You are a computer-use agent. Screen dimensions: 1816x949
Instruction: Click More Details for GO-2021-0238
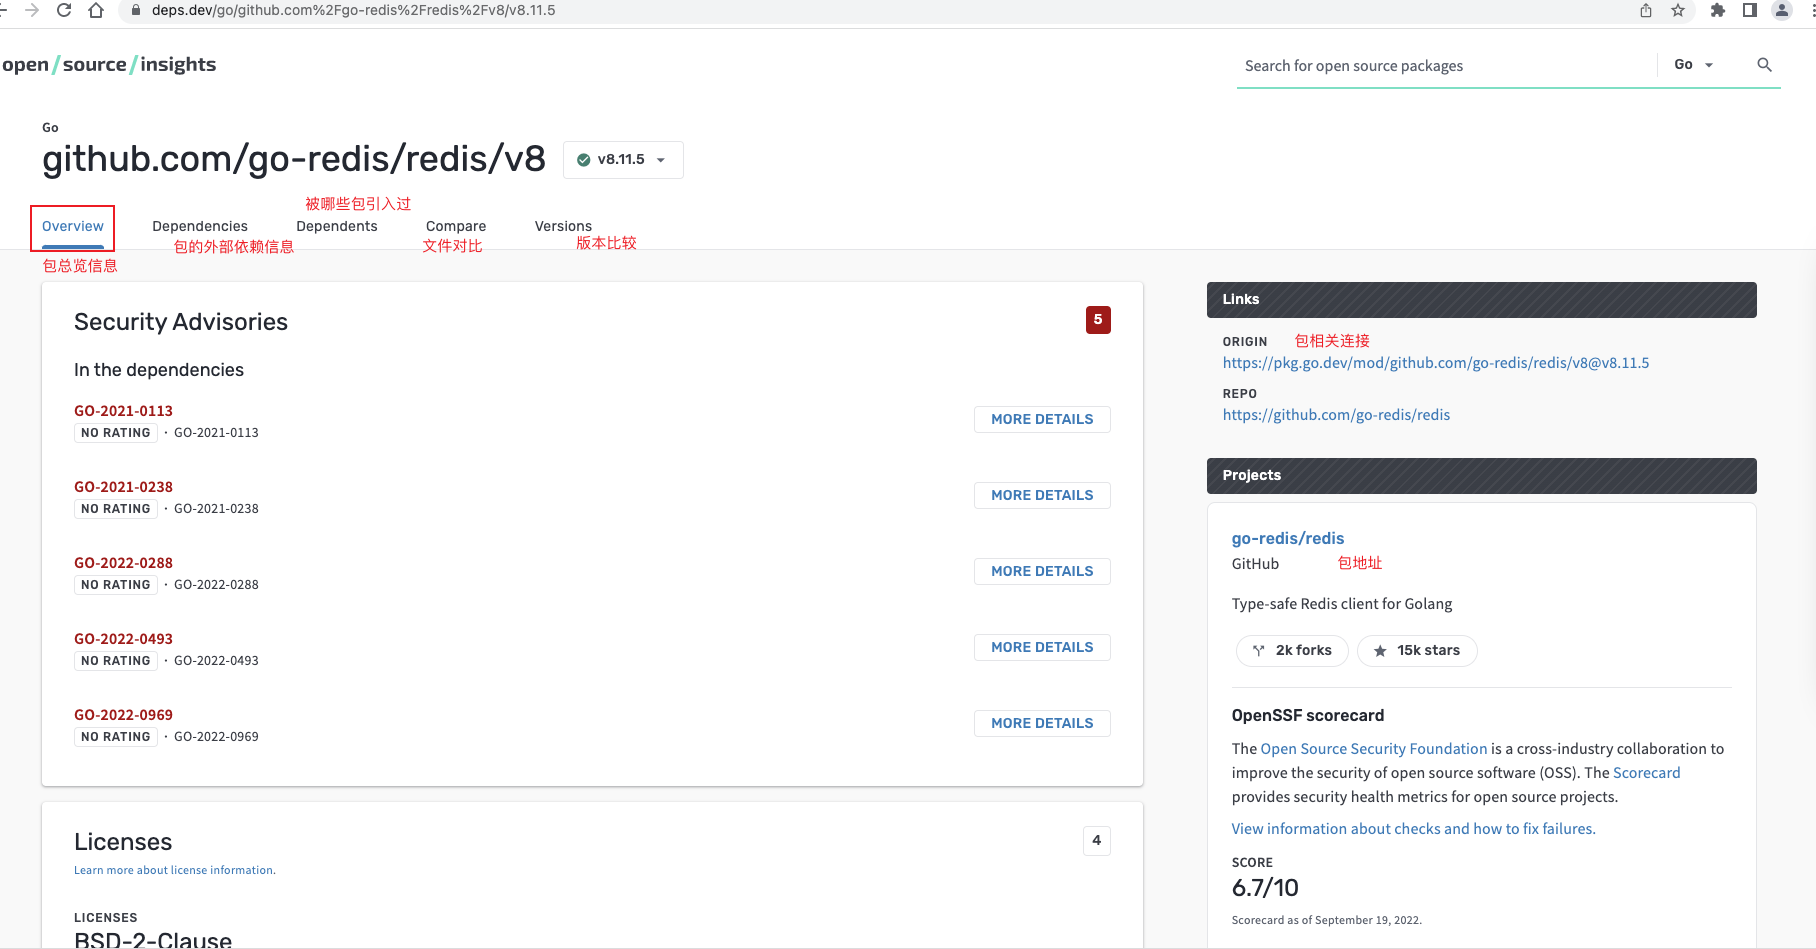pos(1042,495)
